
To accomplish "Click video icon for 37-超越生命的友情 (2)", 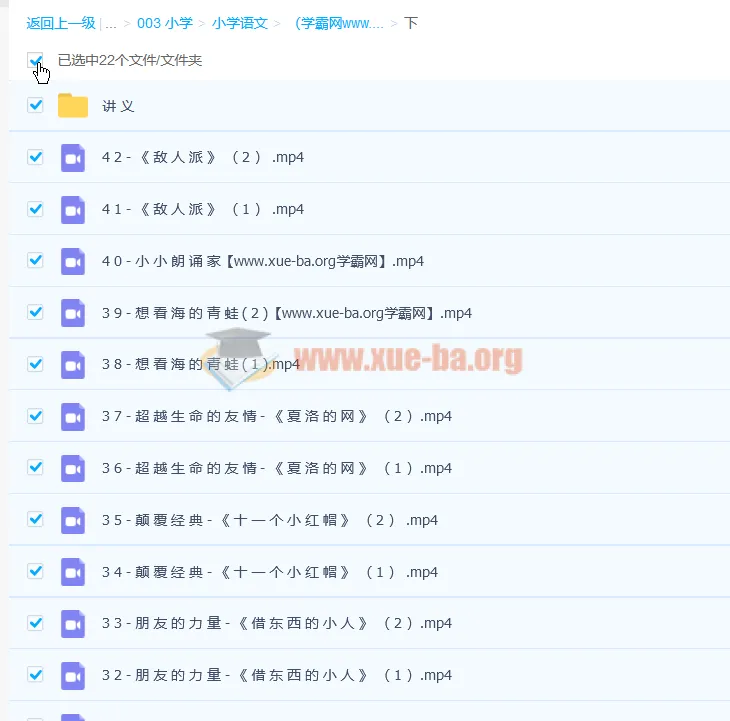I will pyautogui.click(x=73, y=417).
